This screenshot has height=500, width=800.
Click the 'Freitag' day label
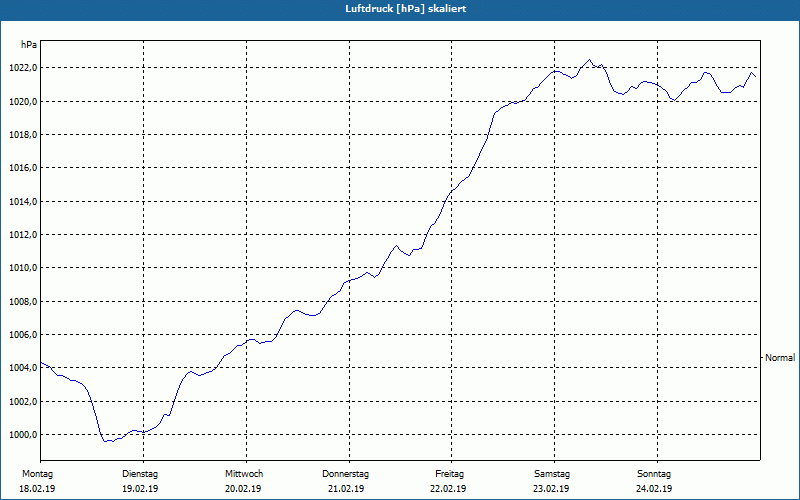[x=449, y=474]
